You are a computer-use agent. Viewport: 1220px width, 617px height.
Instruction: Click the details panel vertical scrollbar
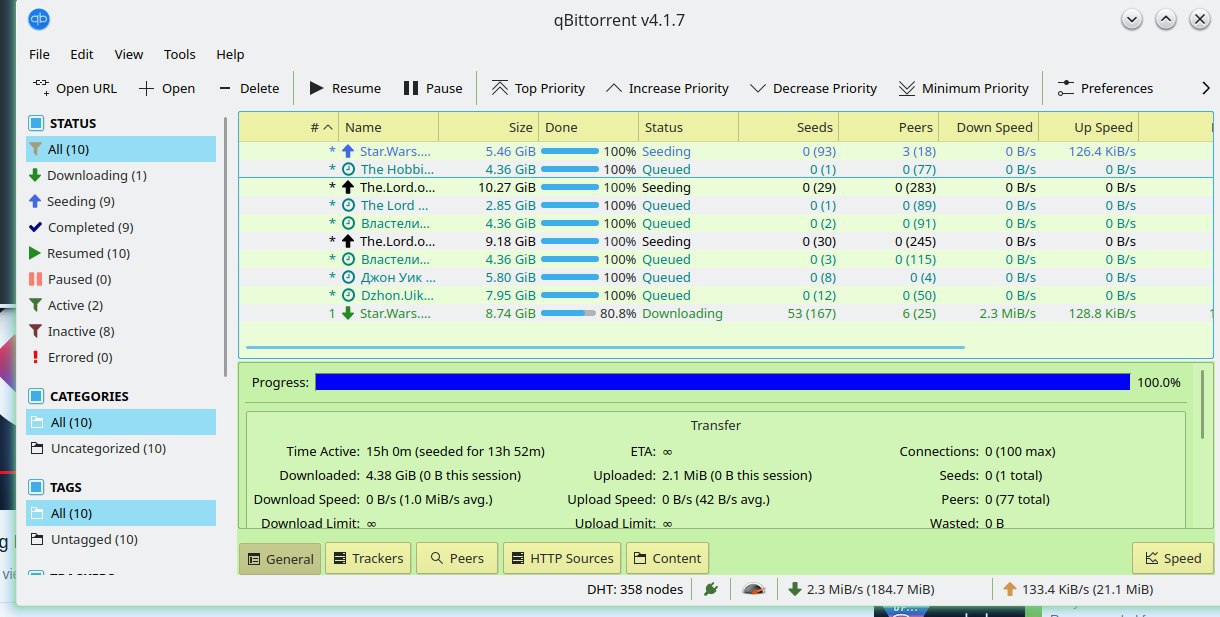point(1203,404)
